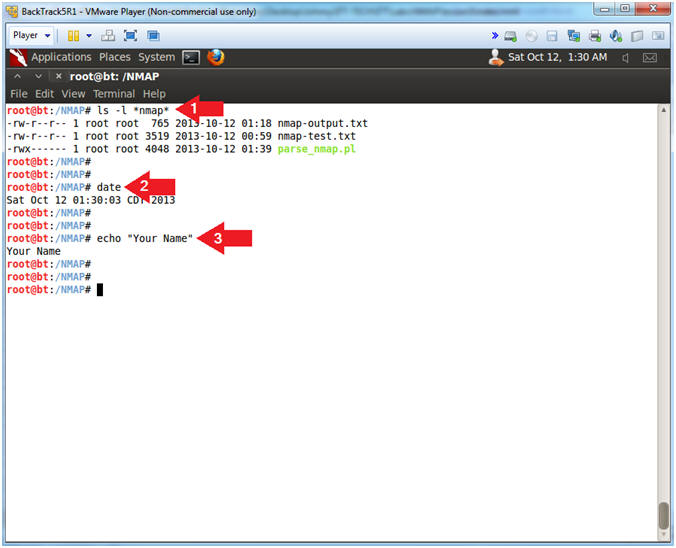Launch Firefox from the panel
Image resolution: width=676 pixels, height=548 pixels.
click(216, 57)
